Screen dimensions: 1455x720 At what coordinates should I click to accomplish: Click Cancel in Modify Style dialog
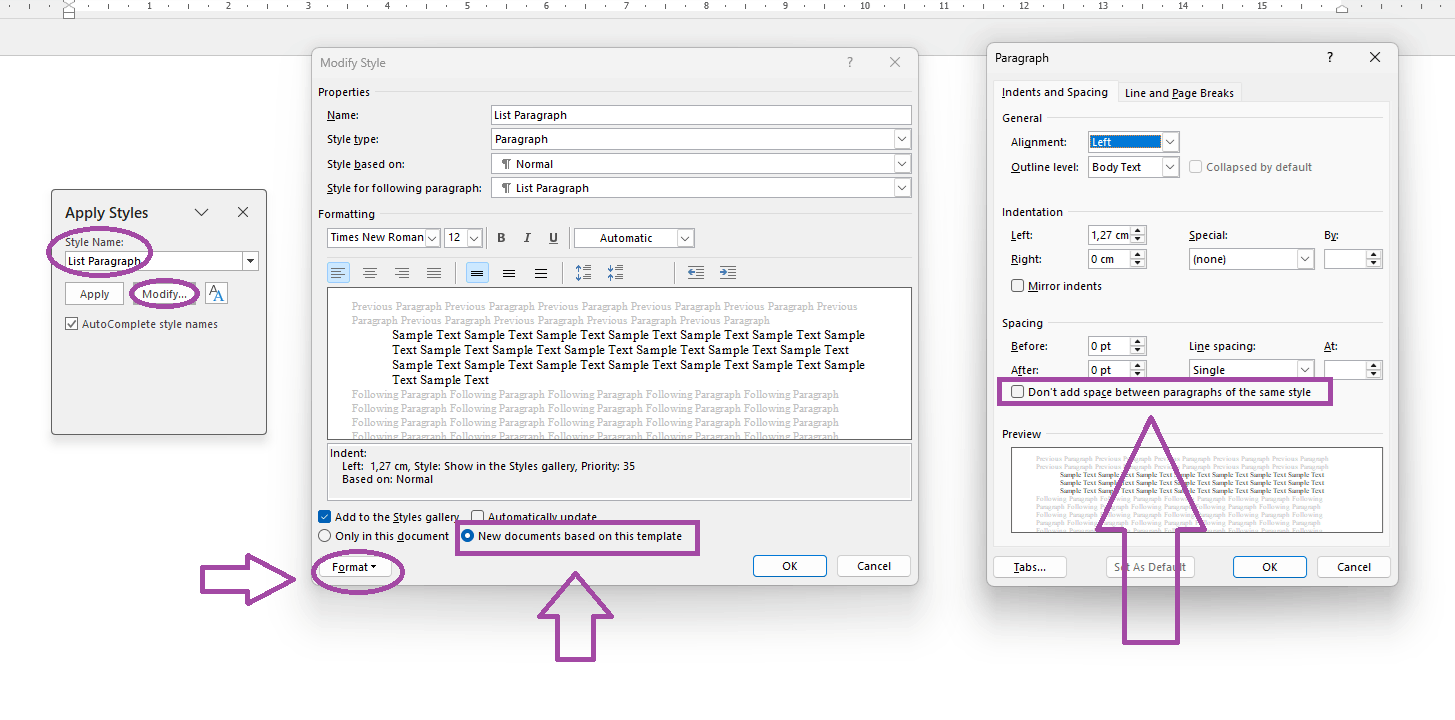[874, 566]
